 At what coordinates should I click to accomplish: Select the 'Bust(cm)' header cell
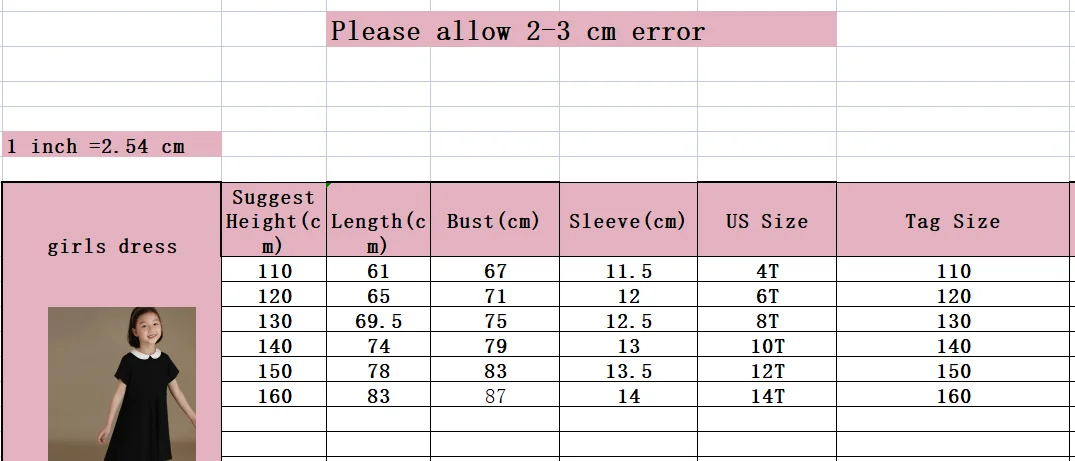(494, 221)
